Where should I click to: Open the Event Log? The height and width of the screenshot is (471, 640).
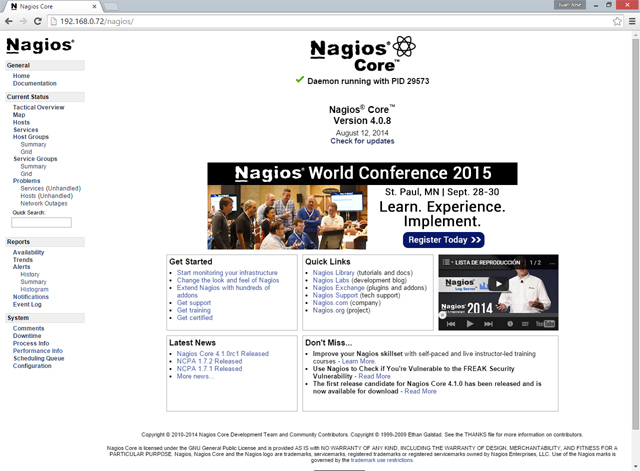27,304
